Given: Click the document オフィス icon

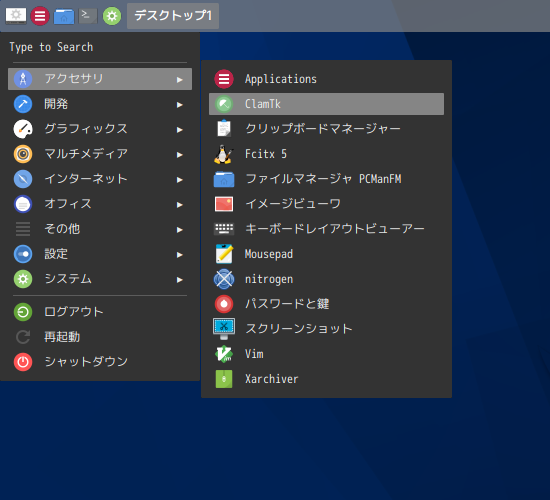Looking at the screenshot, I should click(x=23, y=204).
